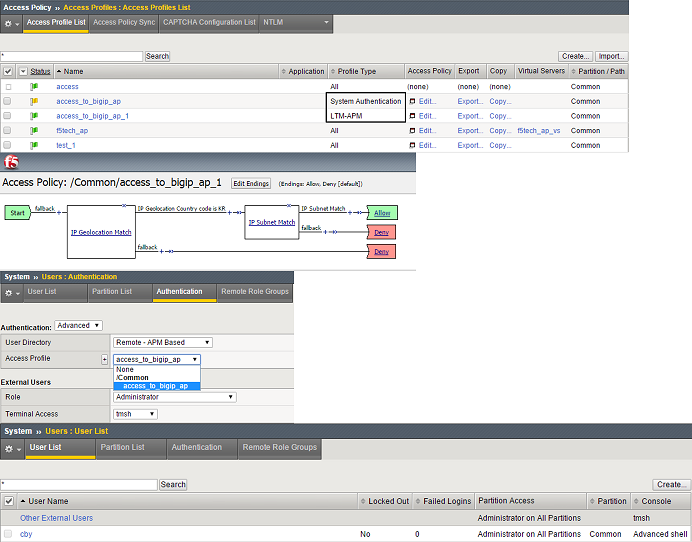The width and height of the screenshot is (692, 542).
Task: Open gear menu in Users Authentication bar
Action: tap(11, 292)
